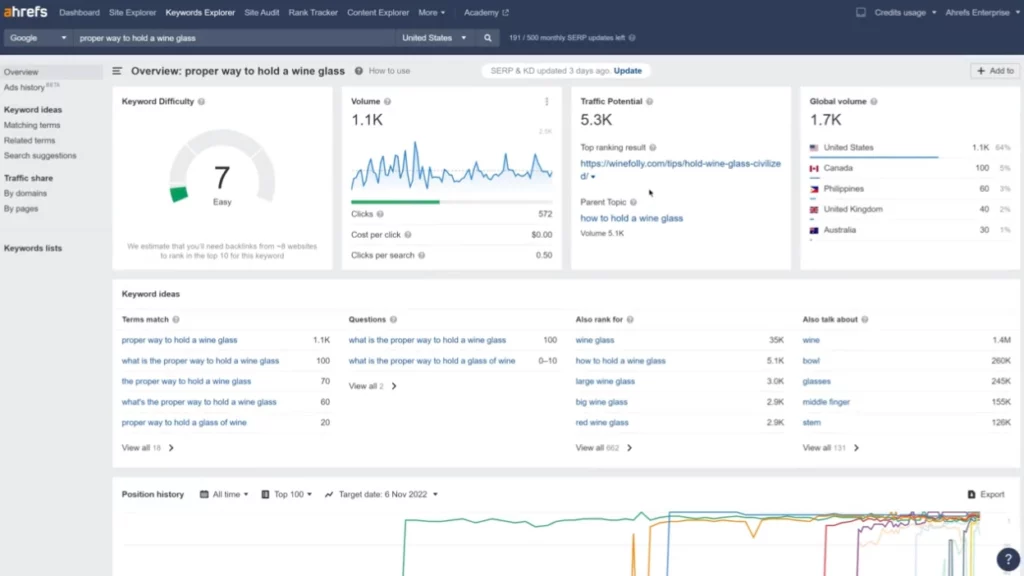The image size is (1024, 576).
Task: Click View all 2 questions
Action: coord(372,386)
